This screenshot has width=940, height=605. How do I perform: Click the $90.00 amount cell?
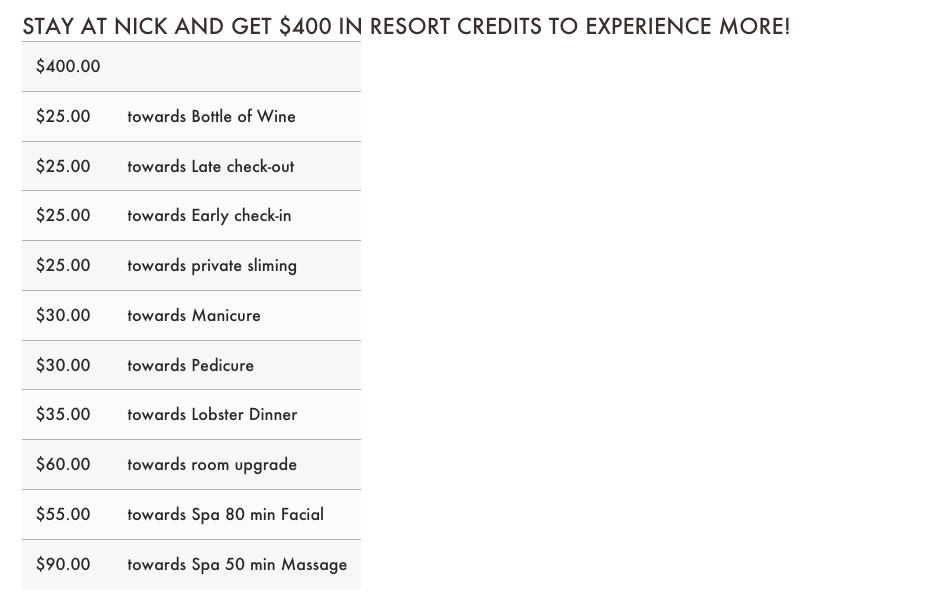click(x=63, y=564)
